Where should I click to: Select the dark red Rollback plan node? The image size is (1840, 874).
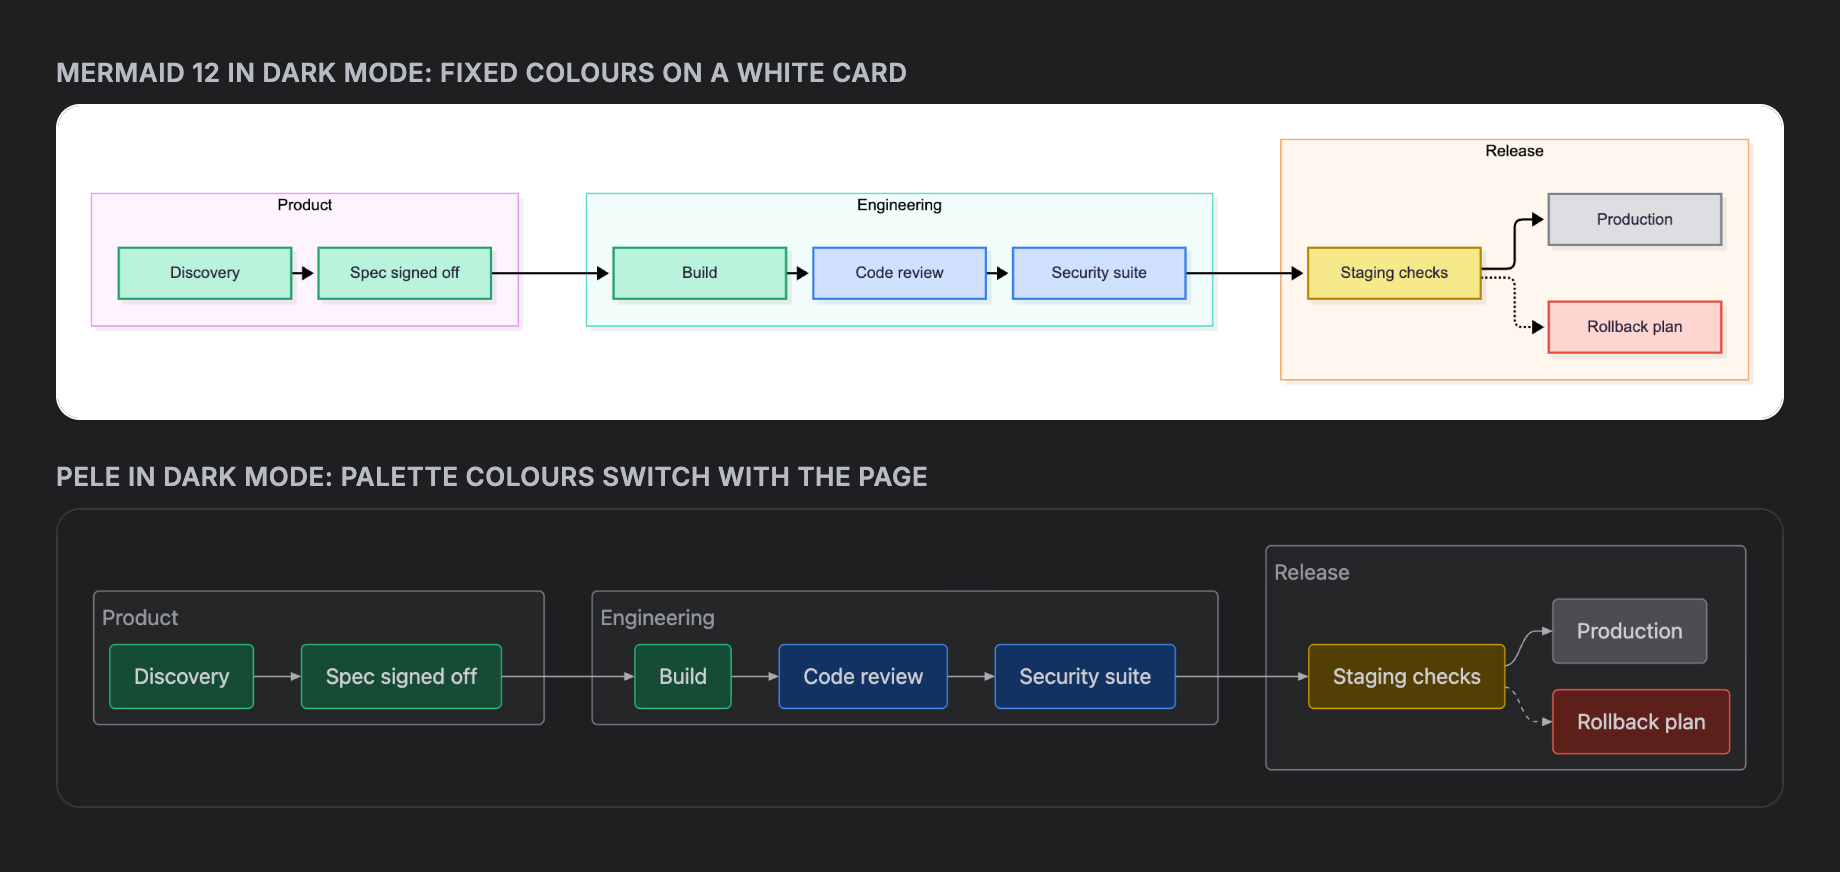(1641, 722)
